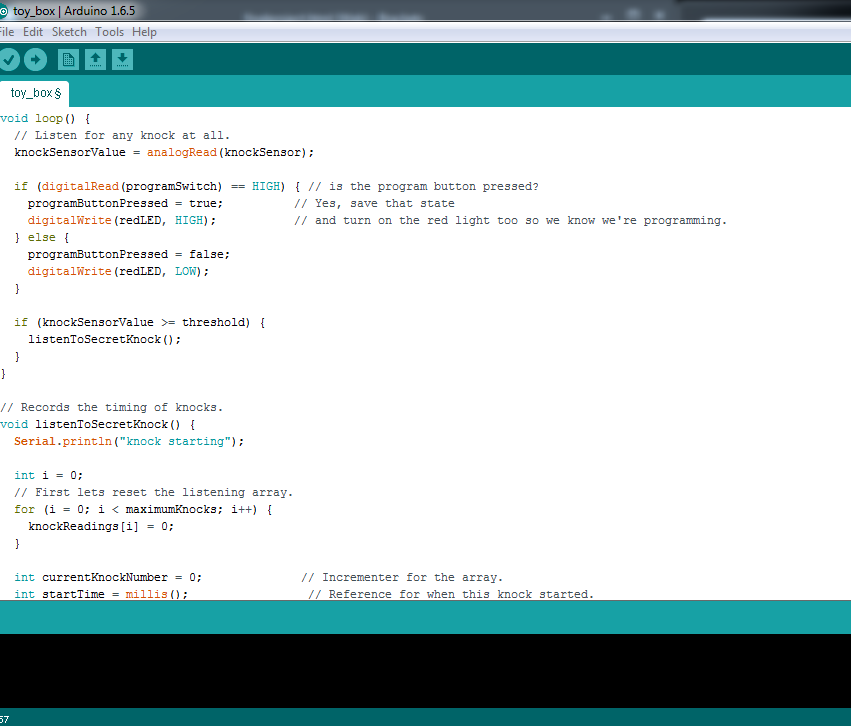The image size is (851, 726).
Task: Click comment '// Incrementer for the array.'
Action: tap(402, 577)
